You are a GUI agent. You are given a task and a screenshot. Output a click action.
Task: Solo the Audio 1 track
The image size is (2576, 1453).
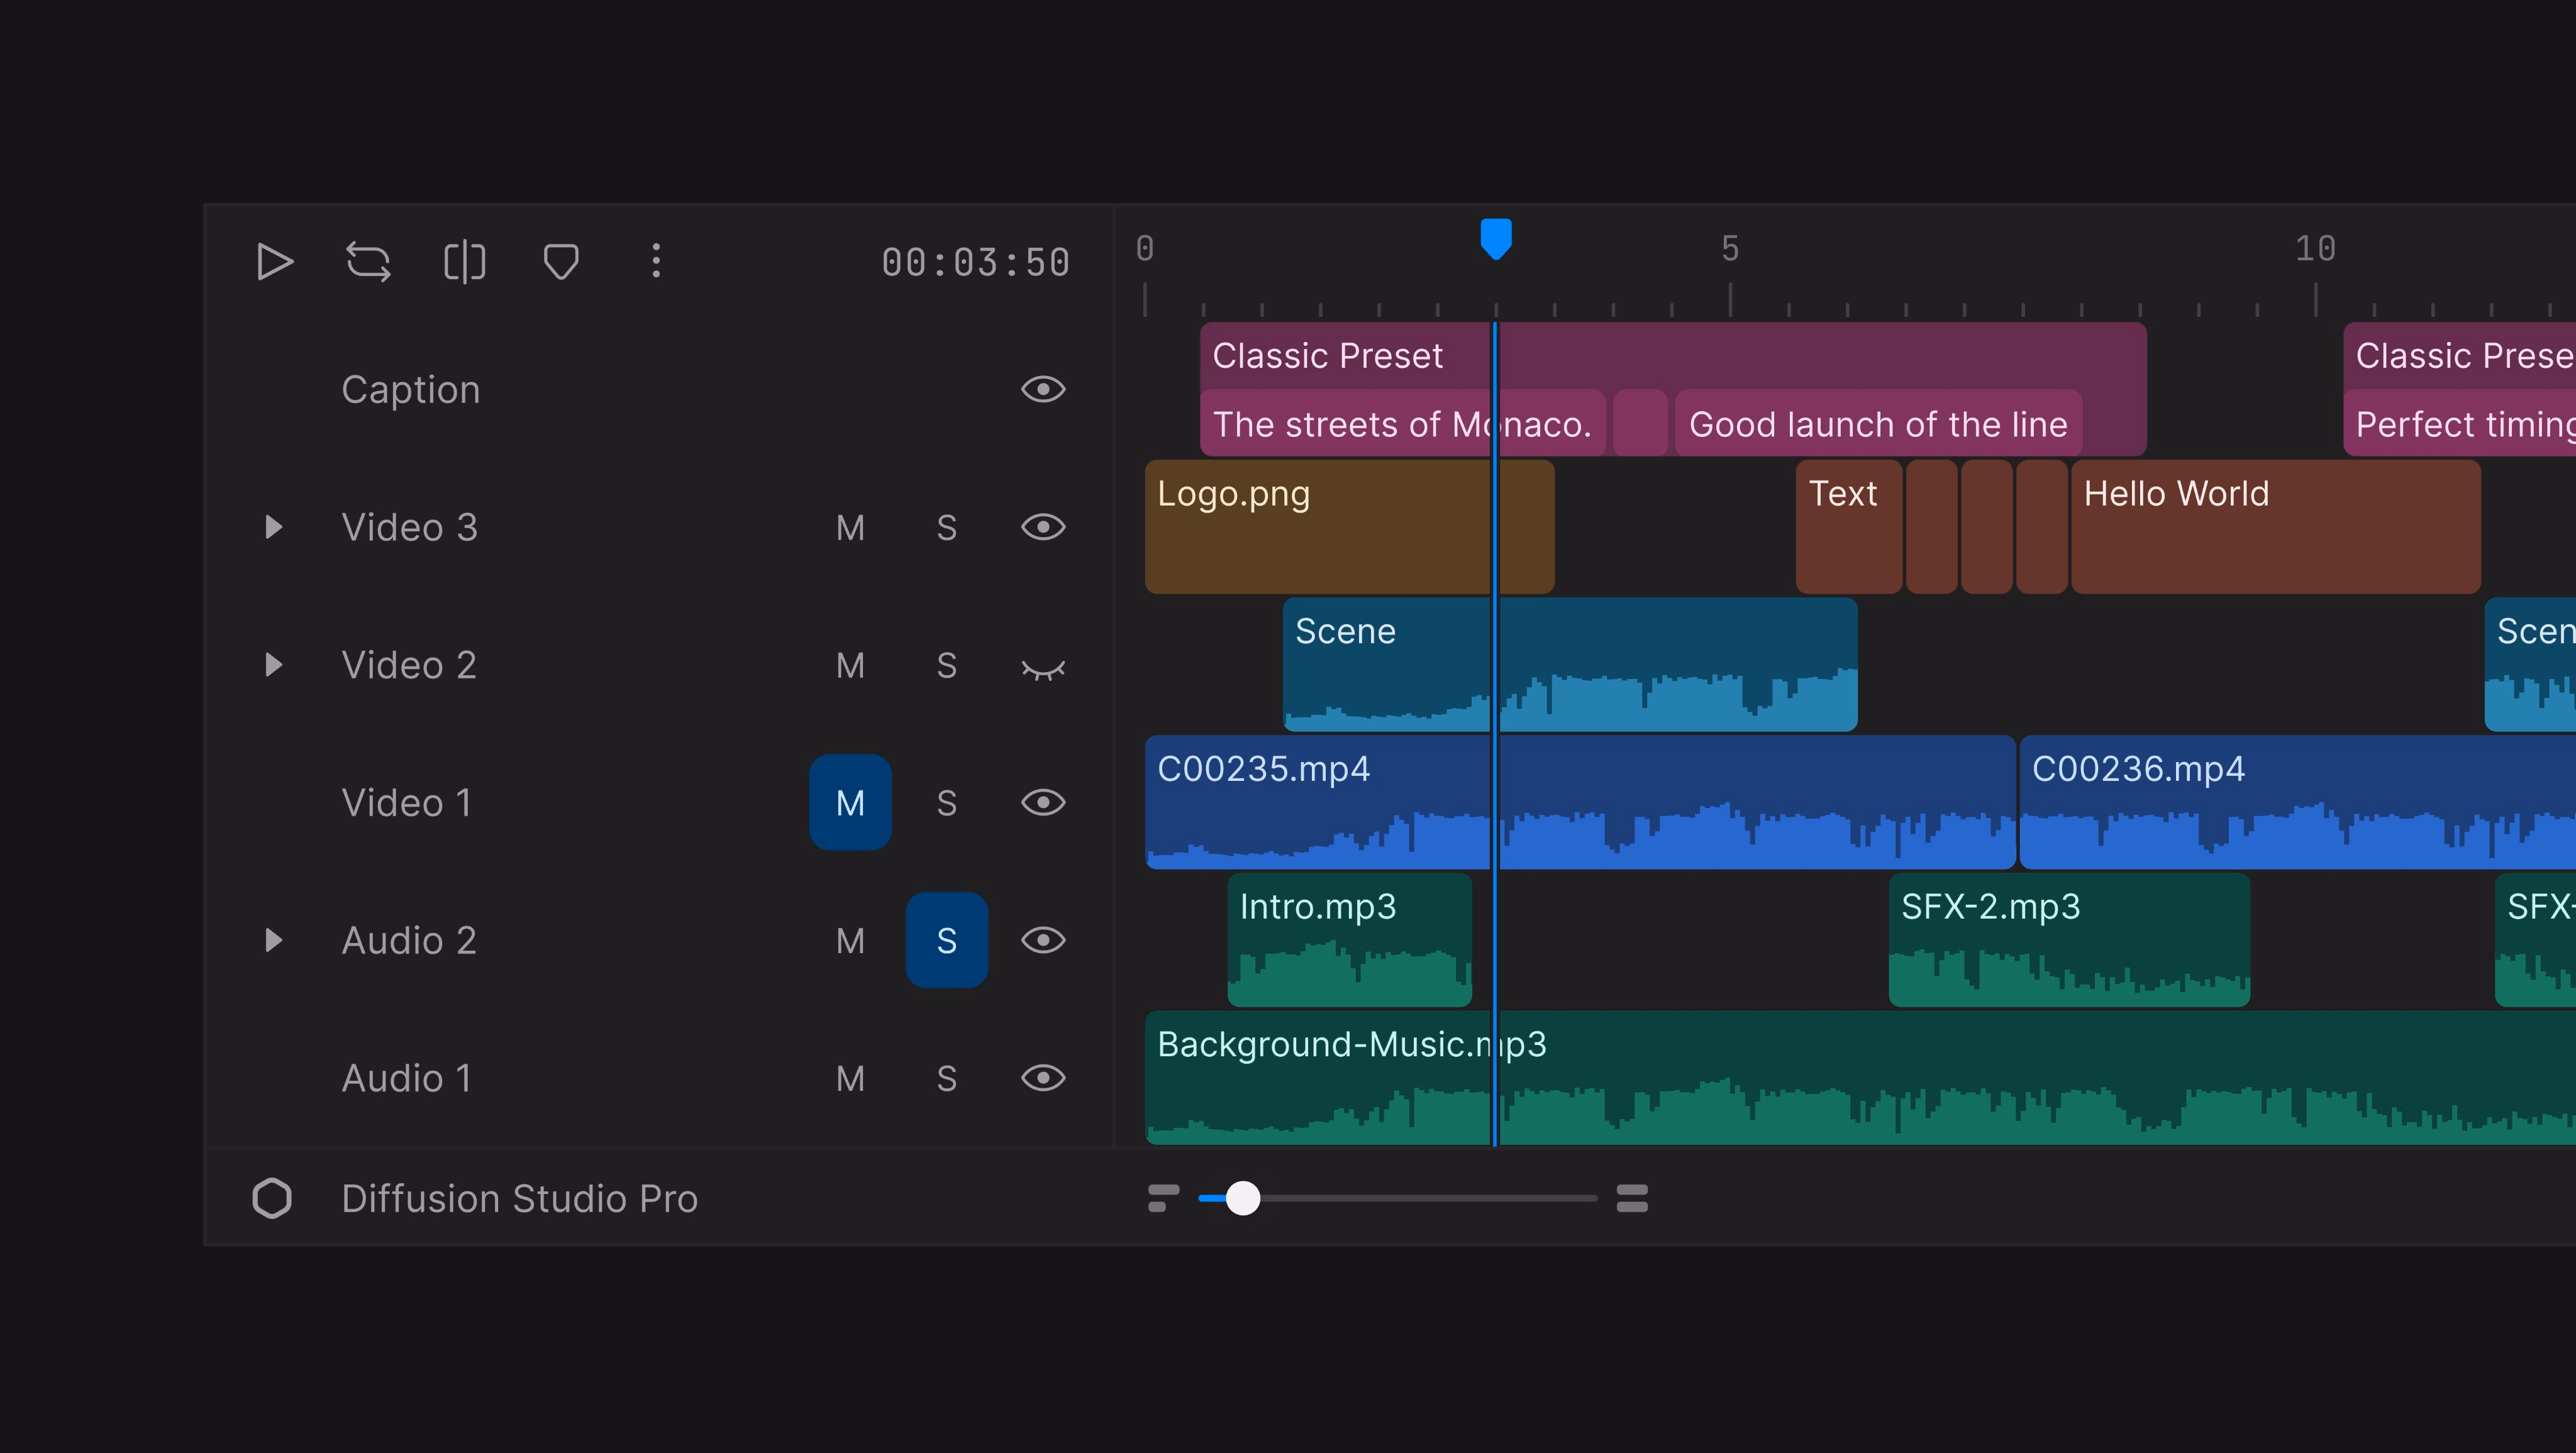click(947, 1078)
